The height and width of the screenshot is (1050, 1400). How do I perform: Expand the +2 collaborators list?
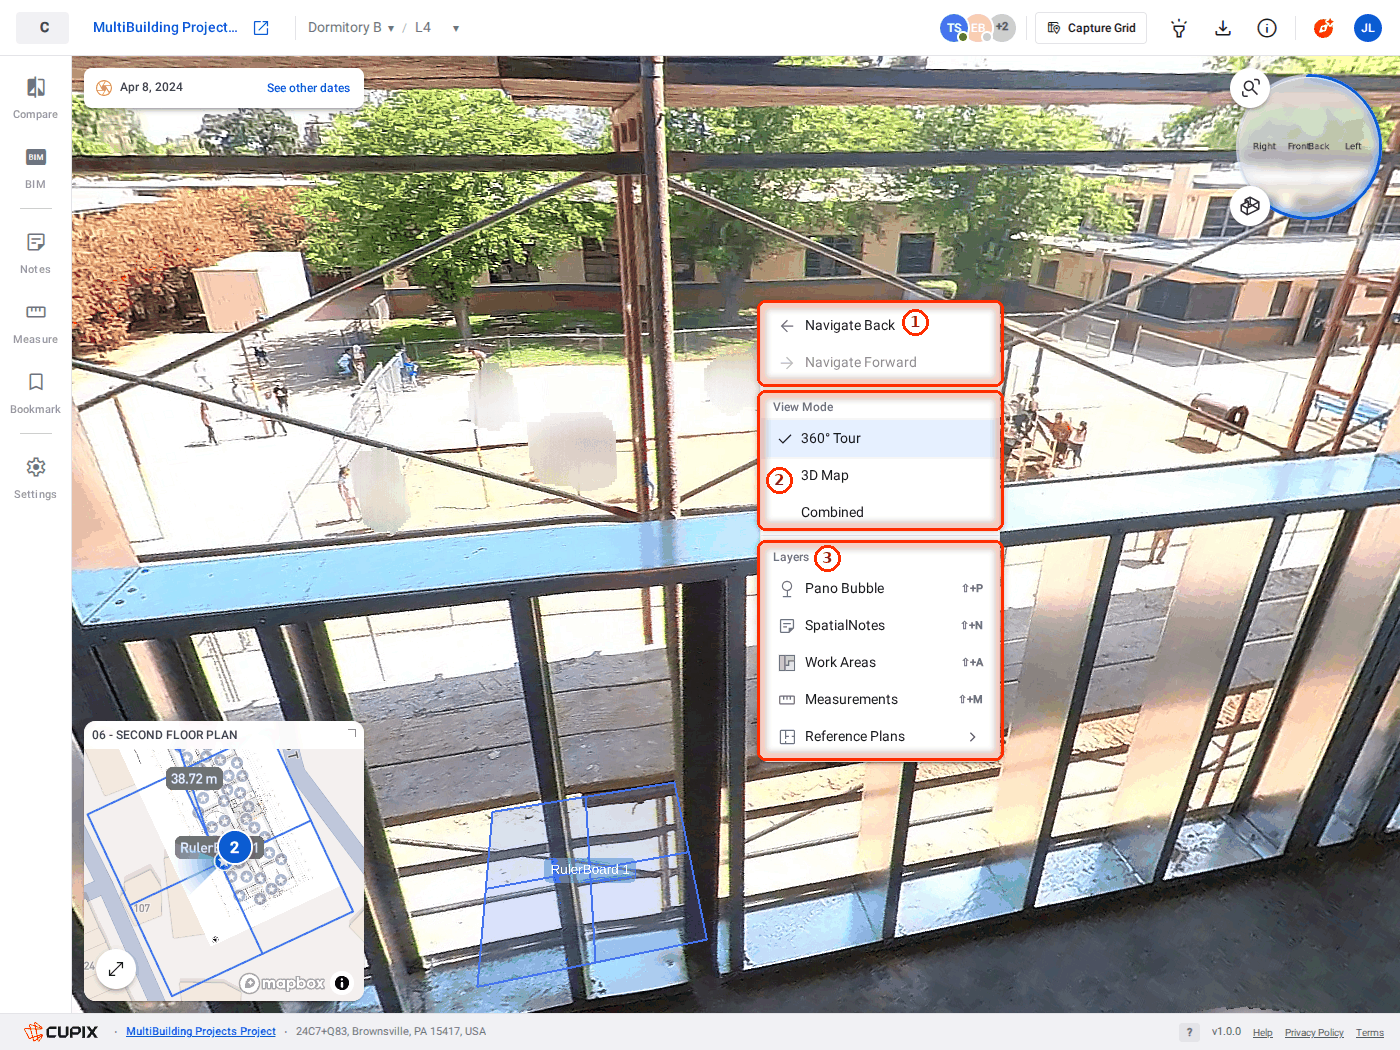coord(1002,28)
